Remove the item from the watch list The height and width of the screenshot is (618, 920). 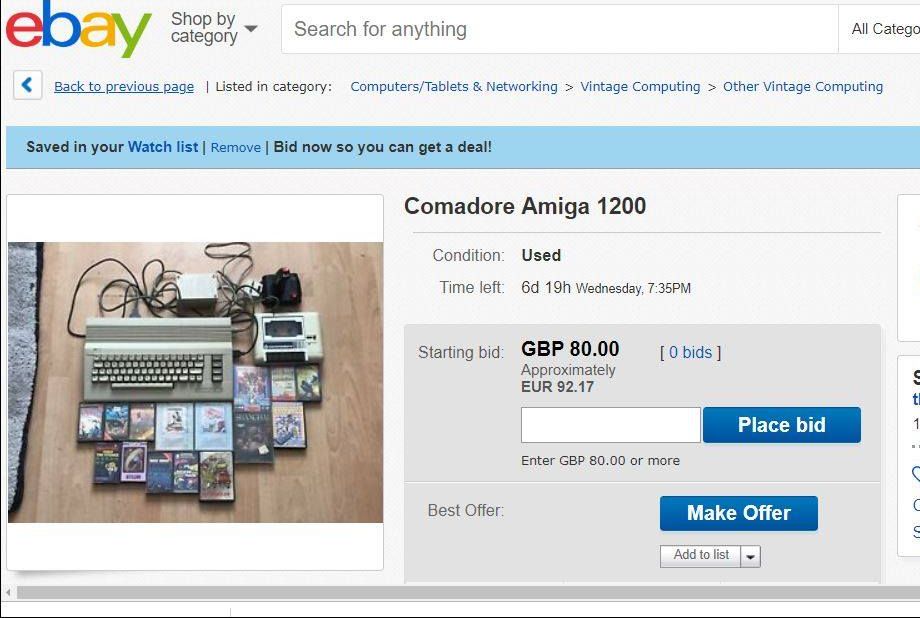coord(236,147)
